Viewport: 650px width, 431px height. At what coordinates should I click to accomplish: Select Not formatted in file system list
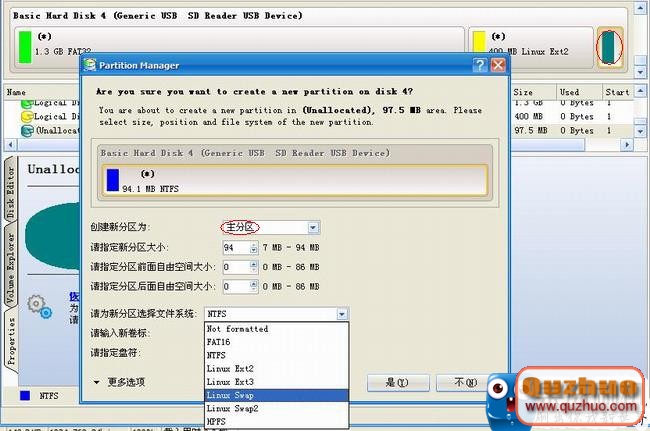click(x=276, y=329)
